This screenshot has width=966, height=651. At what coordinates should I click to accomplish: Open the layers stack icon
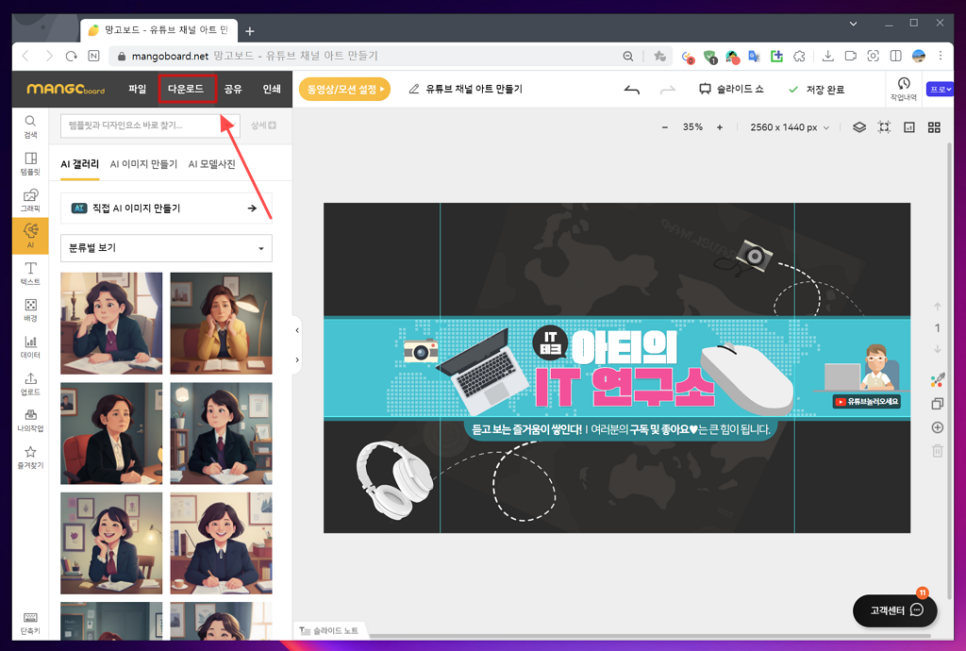pos(859,127)
